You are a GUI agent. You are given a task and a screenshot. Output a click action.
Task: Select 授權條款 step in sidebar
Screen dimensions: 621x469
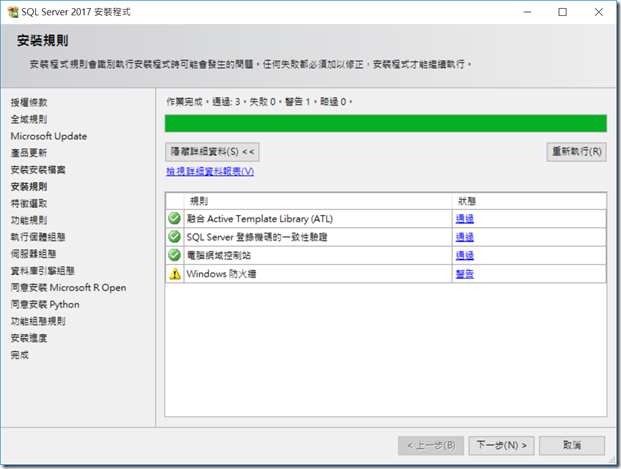[29, 103]
